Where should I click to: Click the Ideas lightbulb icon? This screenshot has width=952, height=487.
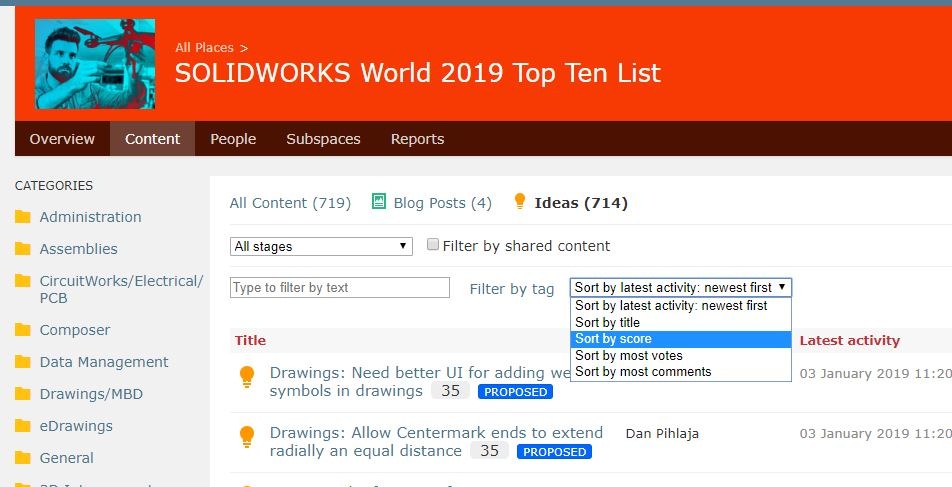pyautogui.click(x=520, y=201)
